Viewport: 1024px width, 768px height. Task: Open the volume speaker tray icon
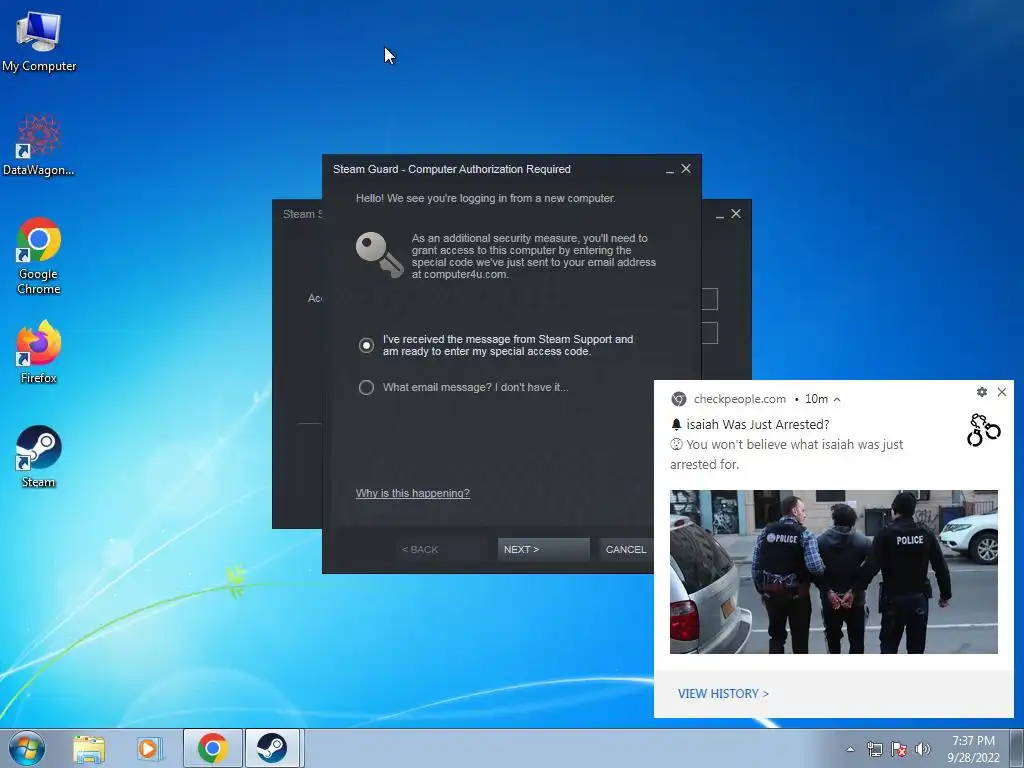click(922, 749)
